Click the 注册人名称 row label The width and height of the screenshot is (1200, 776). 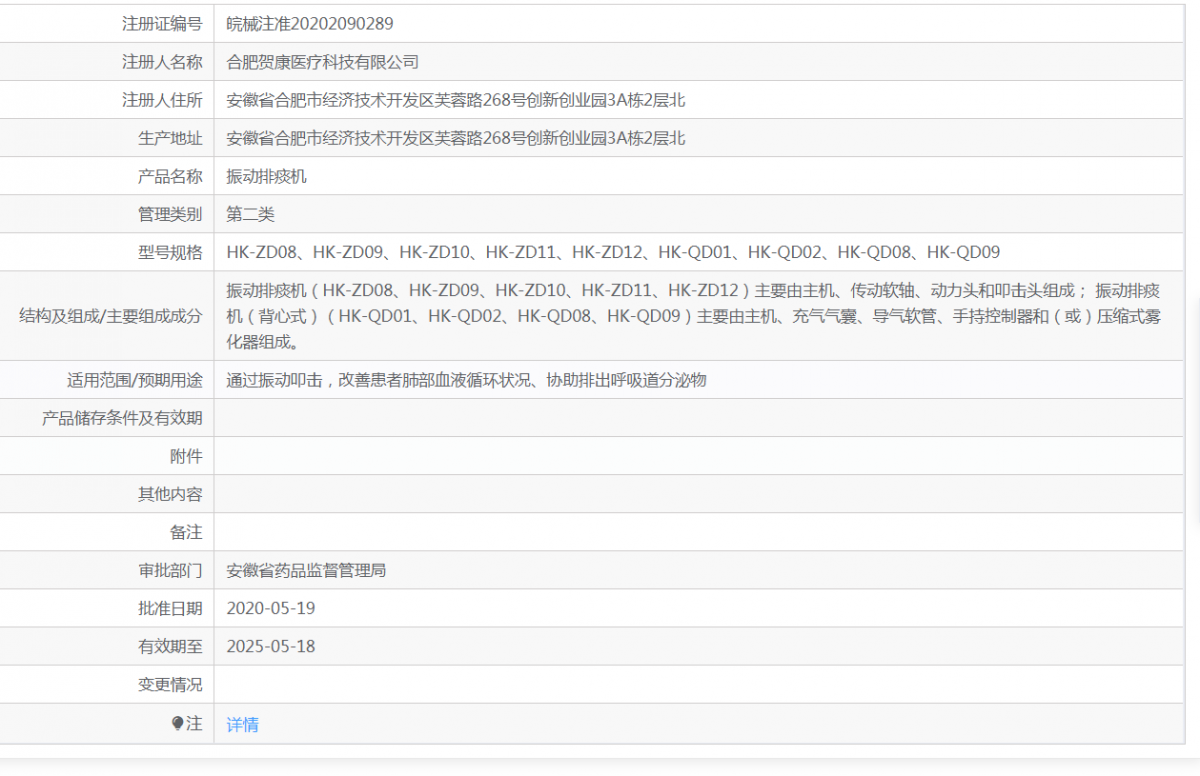(162, 62)
